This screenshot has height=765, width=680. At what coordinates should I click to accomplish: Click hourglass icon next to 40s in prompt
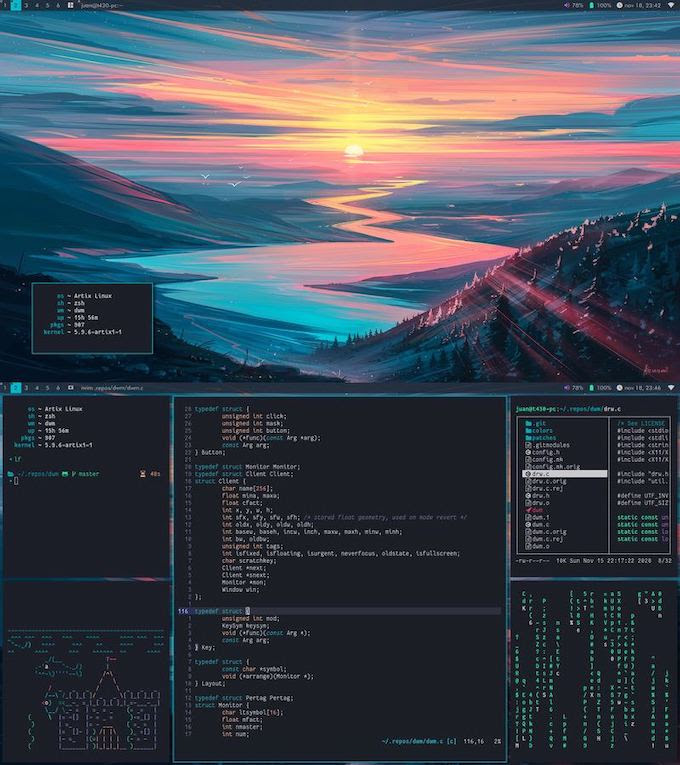[x=143, y=474]
